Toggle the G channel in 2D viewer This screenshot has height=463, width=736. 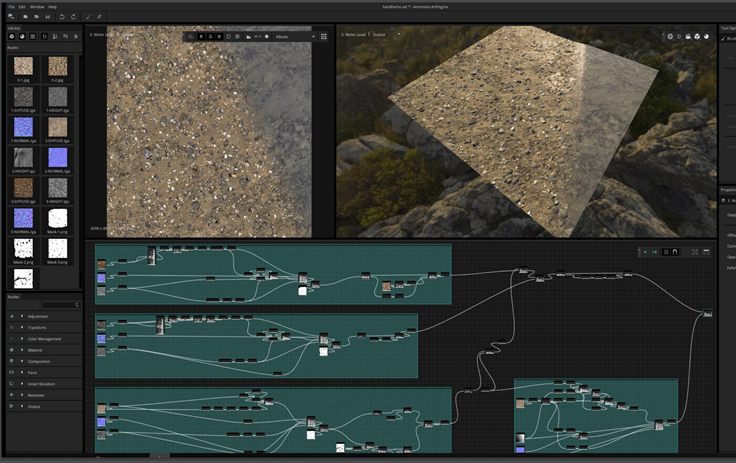(x=210, y=37)
